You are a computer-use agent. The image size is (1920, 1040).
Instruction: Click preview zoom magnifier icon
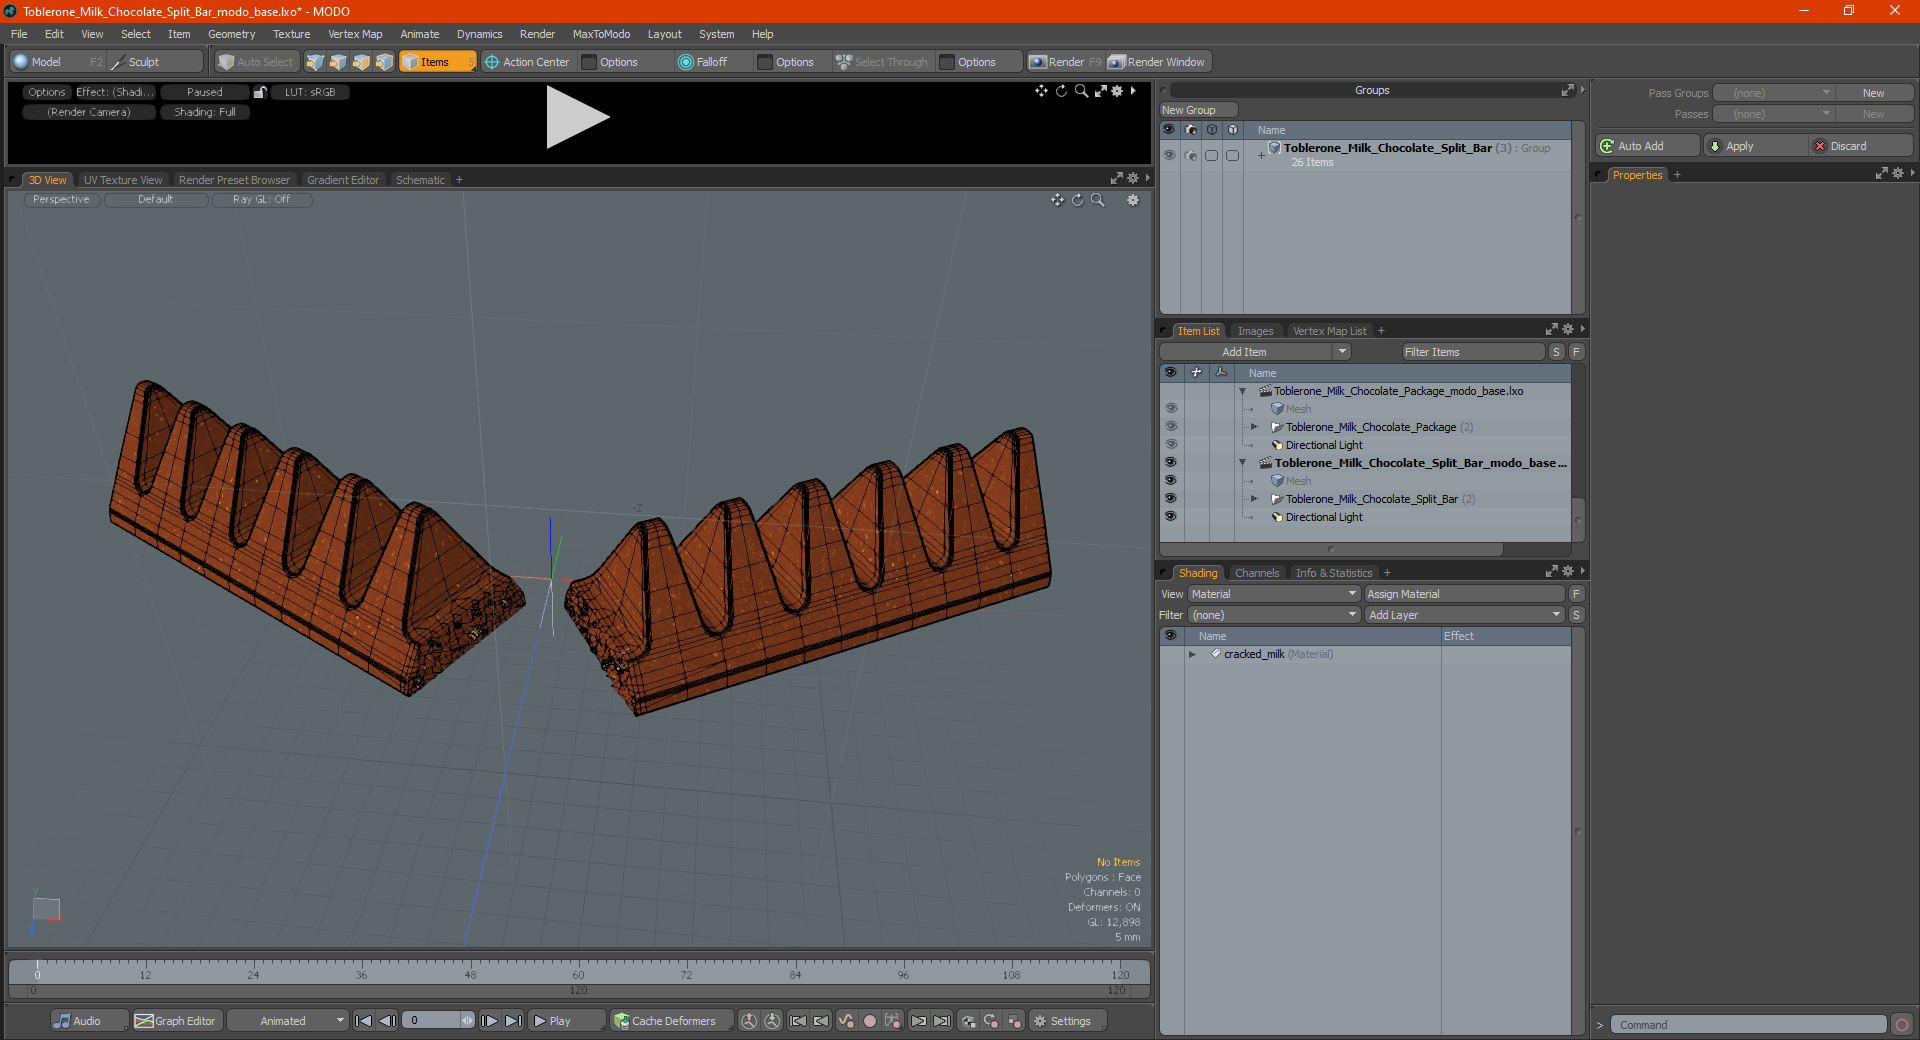point(1081,91)
